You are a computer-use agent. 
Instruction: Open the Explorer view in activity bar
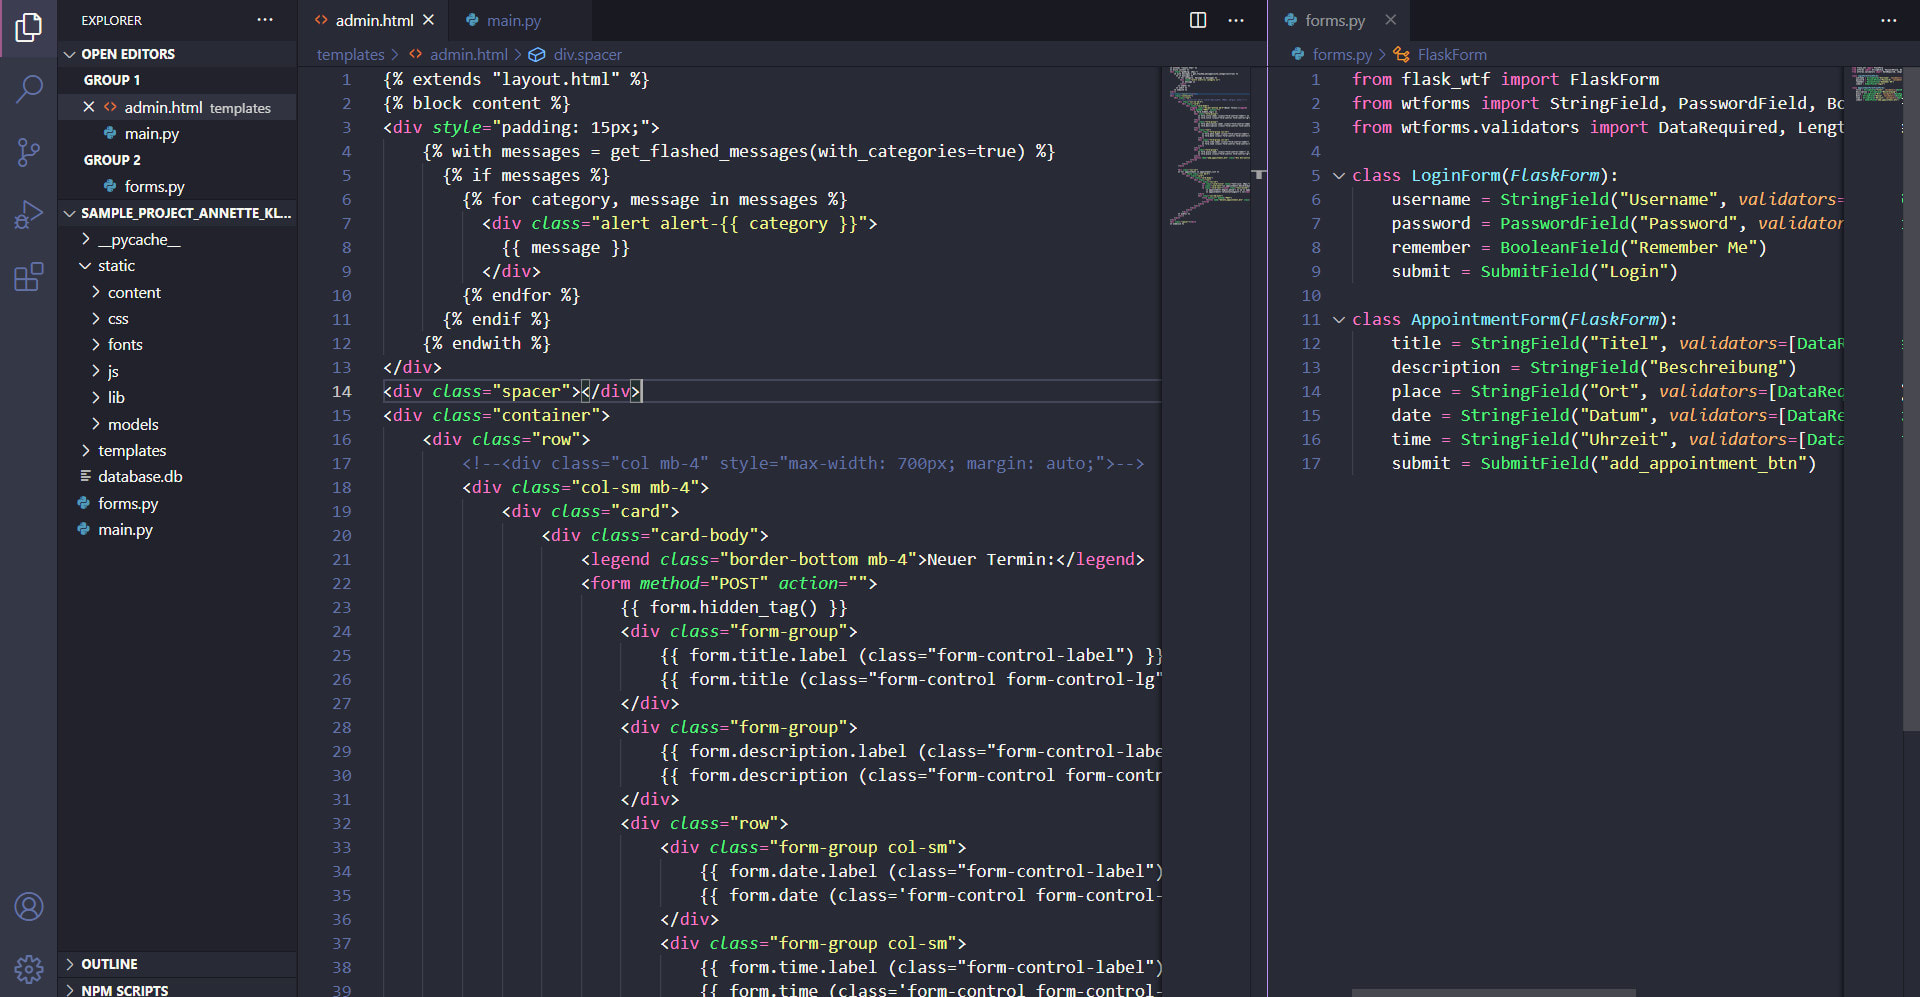29,28
